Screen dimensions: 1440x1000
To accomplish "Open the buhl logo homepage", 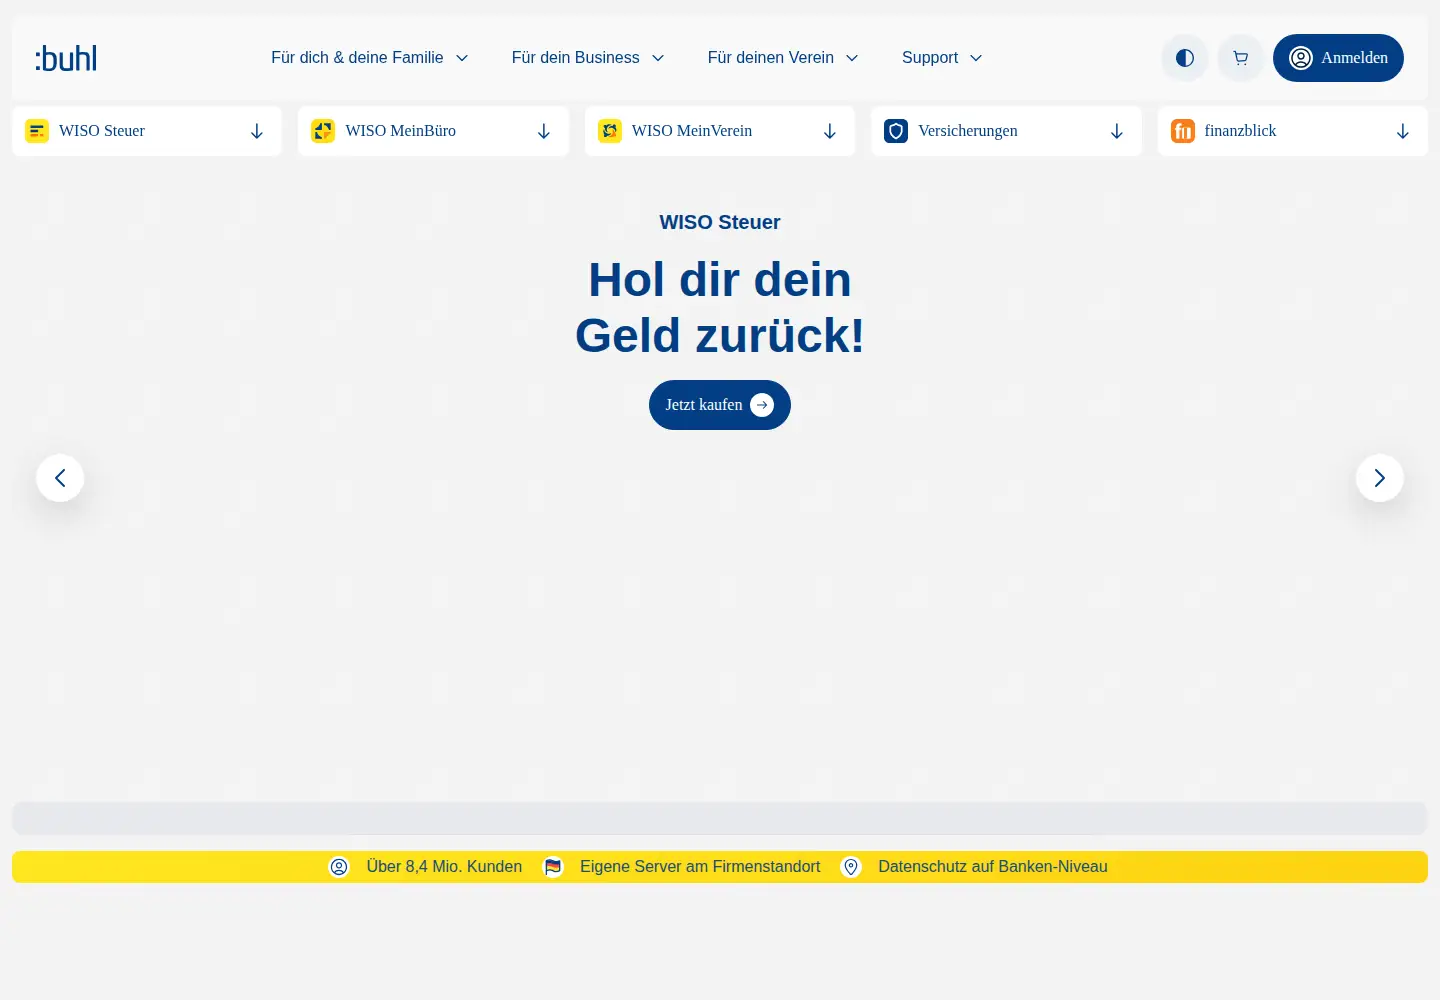I will click(66, 58).
